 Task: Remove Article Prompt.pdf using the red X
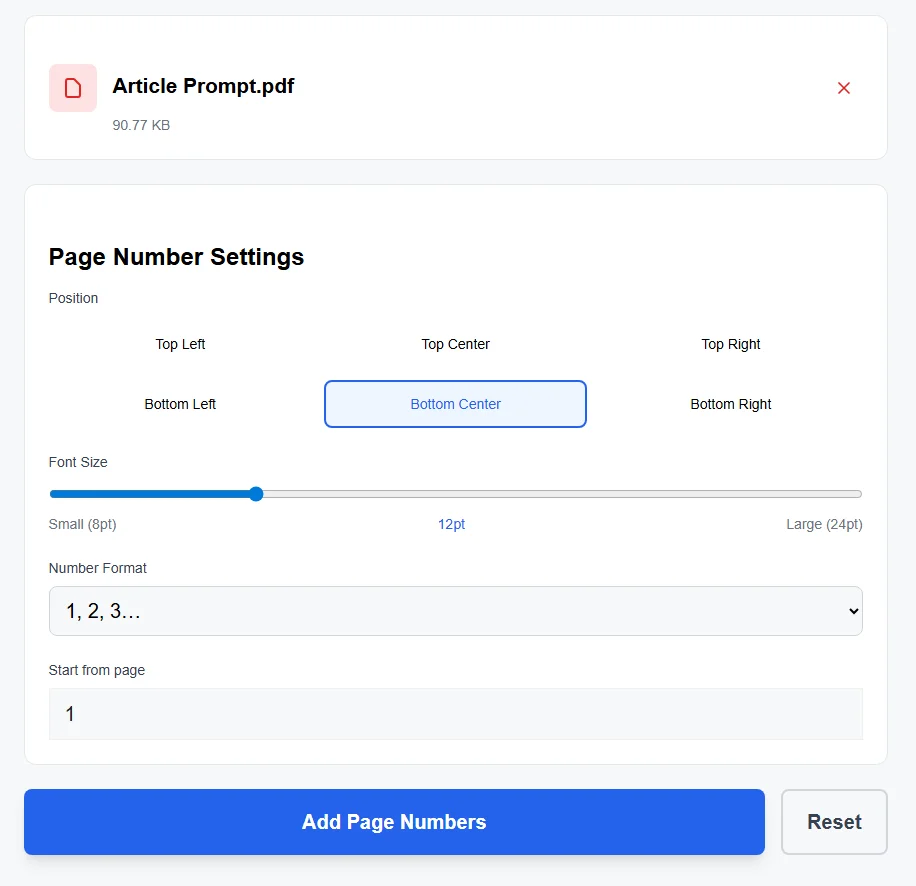(844, 88)
